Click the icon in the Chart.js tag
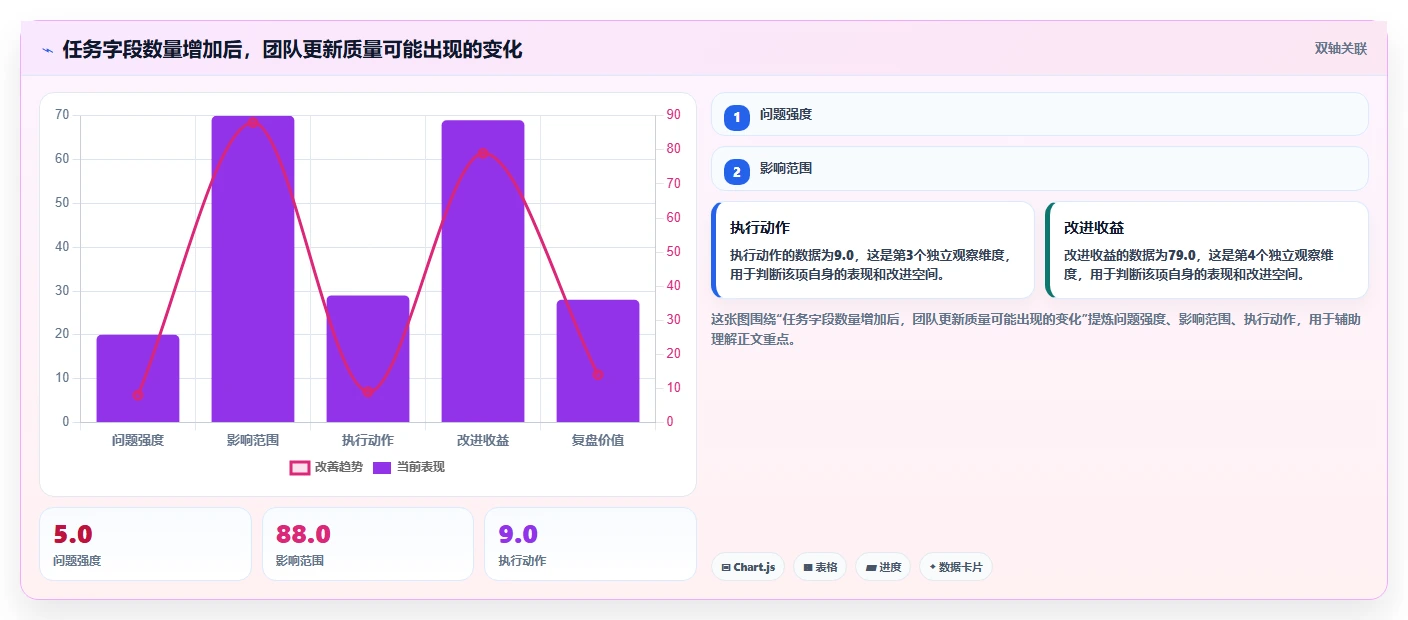1408x620 pixels. [726, 567]
